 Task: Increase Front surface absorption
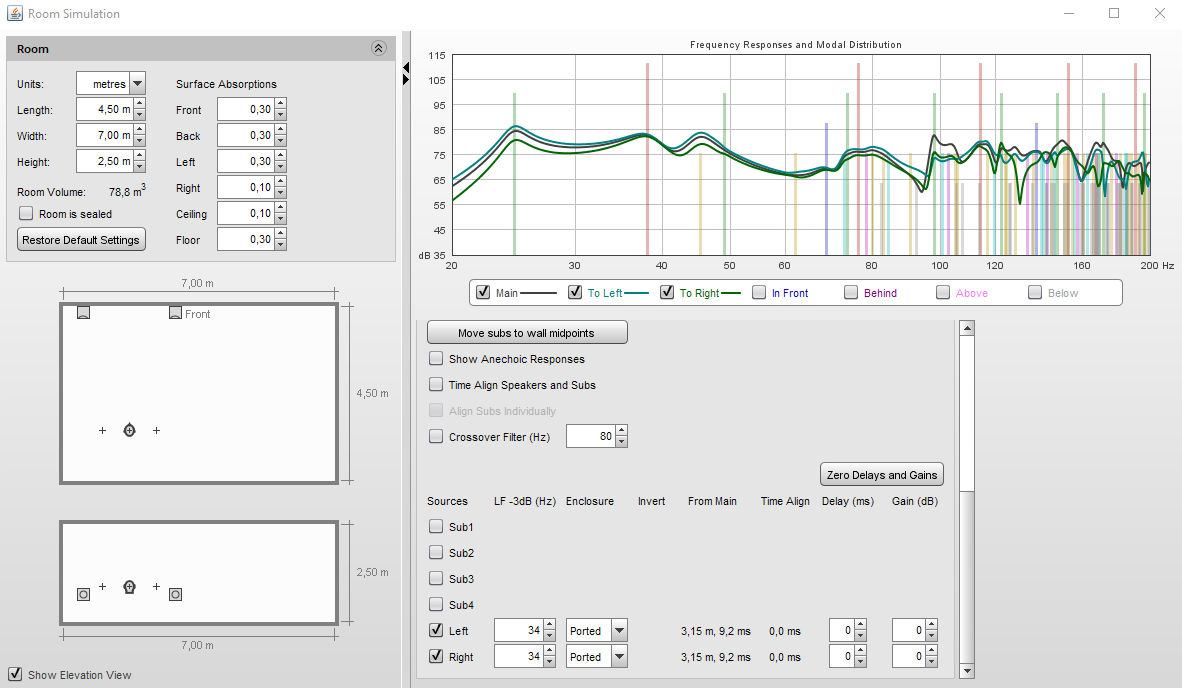tap(280, 104)
